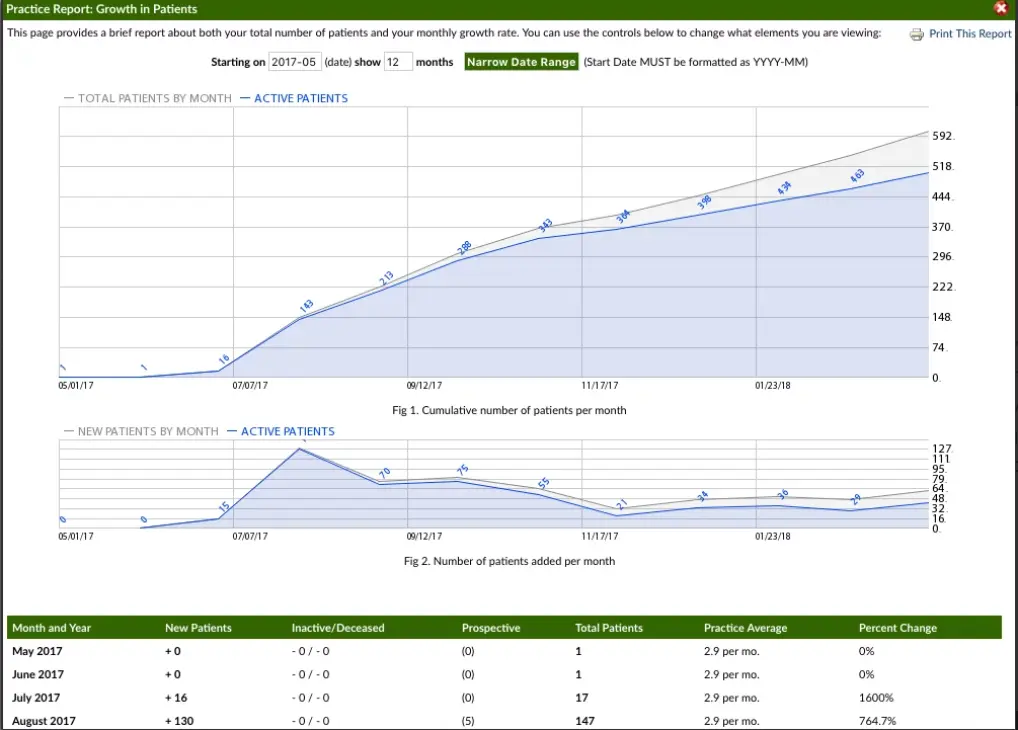1018x730 pixels.
Task: Toggle the Active Patients series in Fig 1 legend
Action: (303, 97)
